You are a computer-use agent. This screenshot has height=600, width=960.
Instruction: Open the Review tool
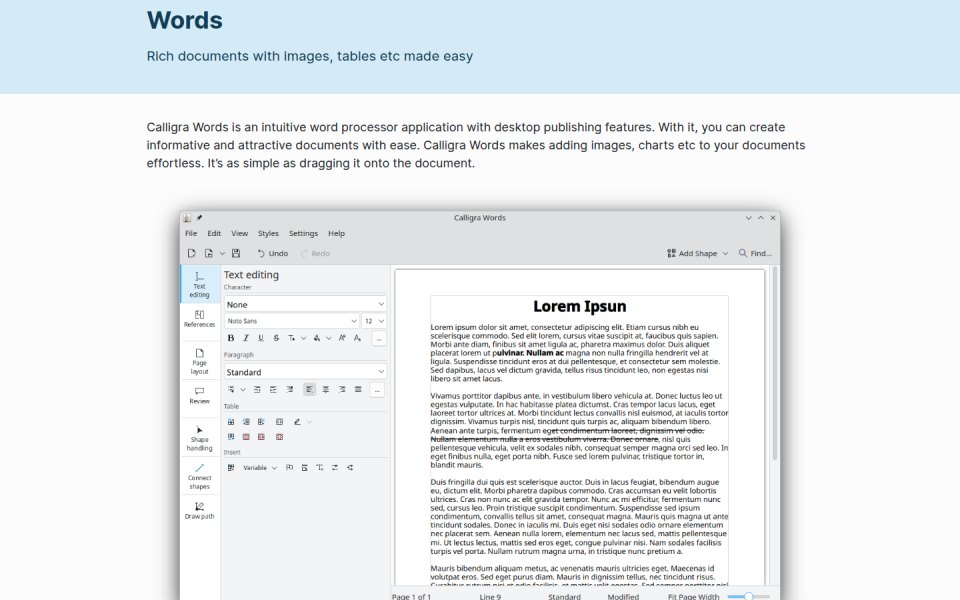click(200, 396)
